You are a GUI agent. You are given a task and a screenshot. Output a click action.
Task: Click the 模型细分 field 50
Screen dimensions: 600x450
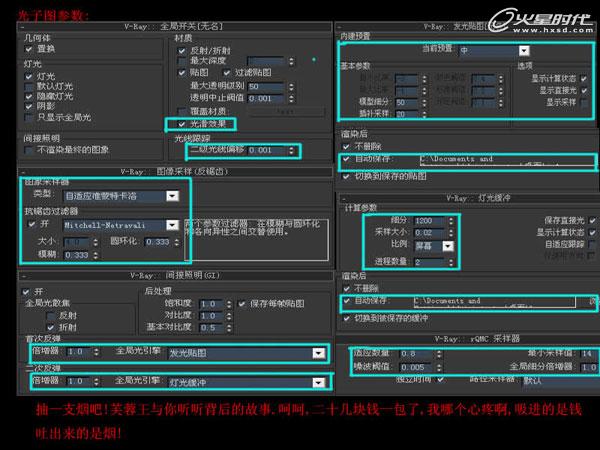[406, 103]
